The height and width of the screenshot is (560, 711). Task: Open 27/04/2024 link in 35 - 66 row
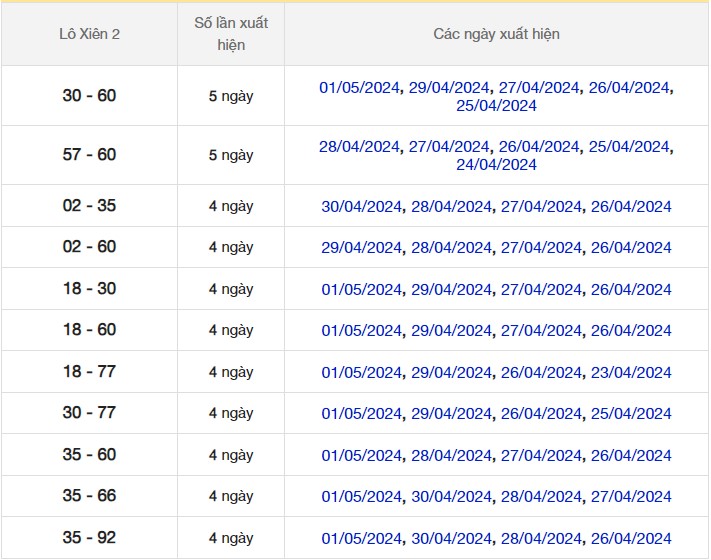coord(630,497)
